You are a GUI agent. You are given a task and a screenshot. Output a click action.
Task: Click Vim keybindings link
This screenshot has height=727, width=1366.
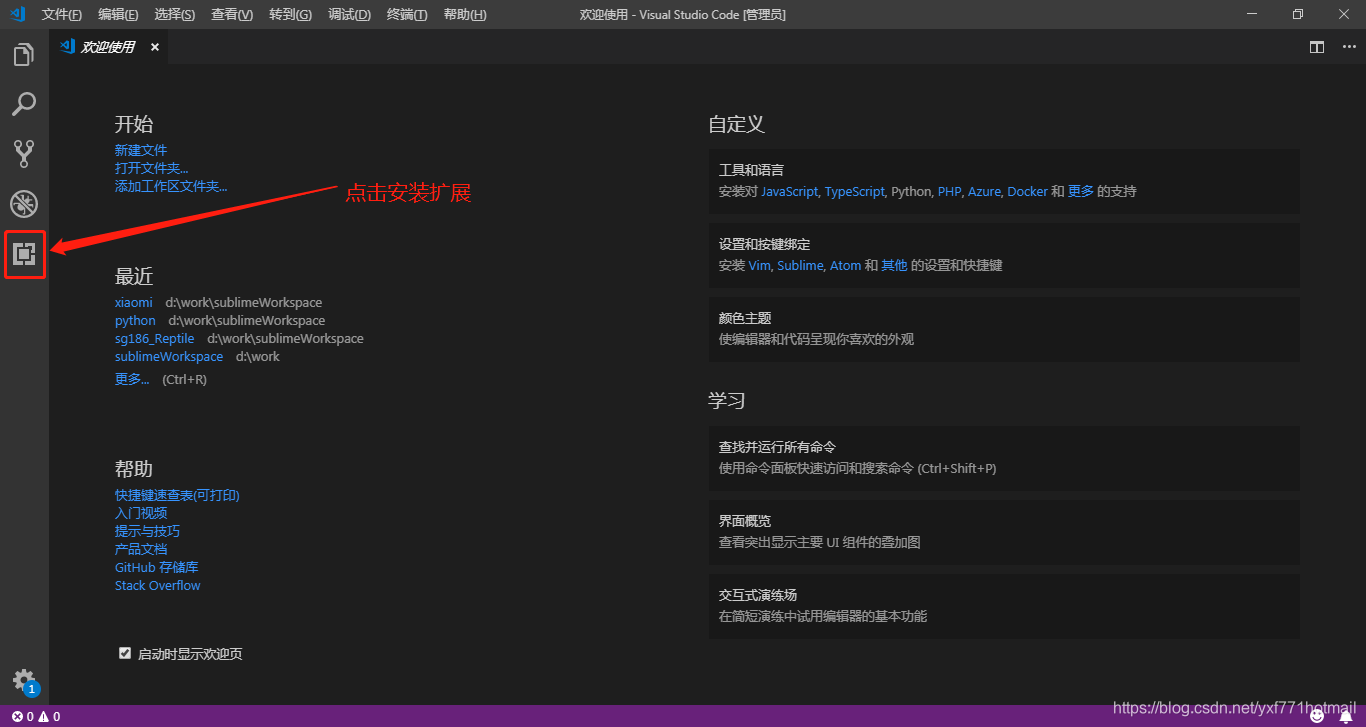click(x=759, y=265)
